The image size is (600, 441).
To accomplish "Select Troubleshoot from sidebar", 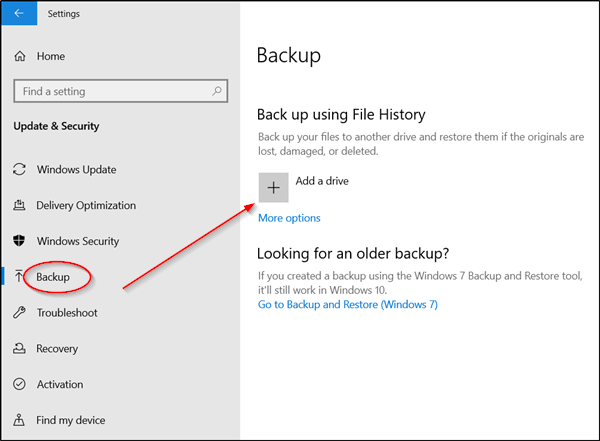I will click(x=67, y=312).
